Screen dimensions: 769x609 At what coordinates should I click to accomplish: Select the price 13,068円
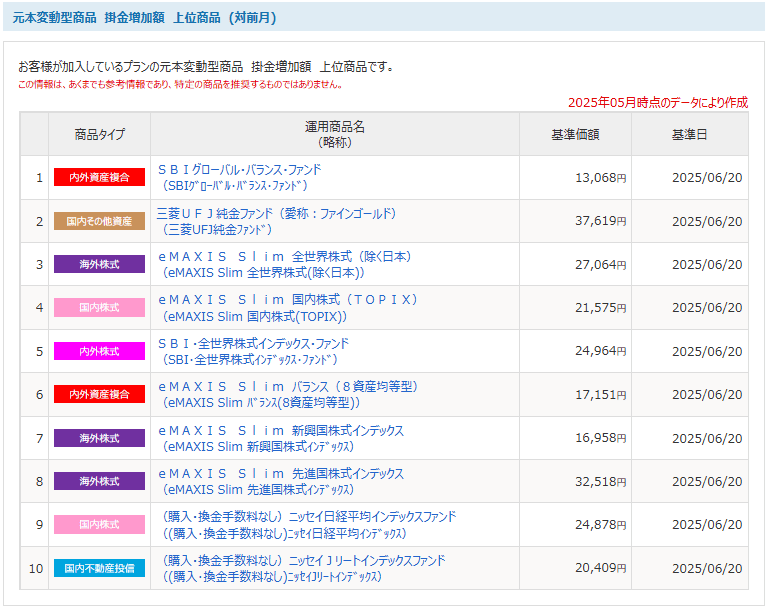point(601,178)
